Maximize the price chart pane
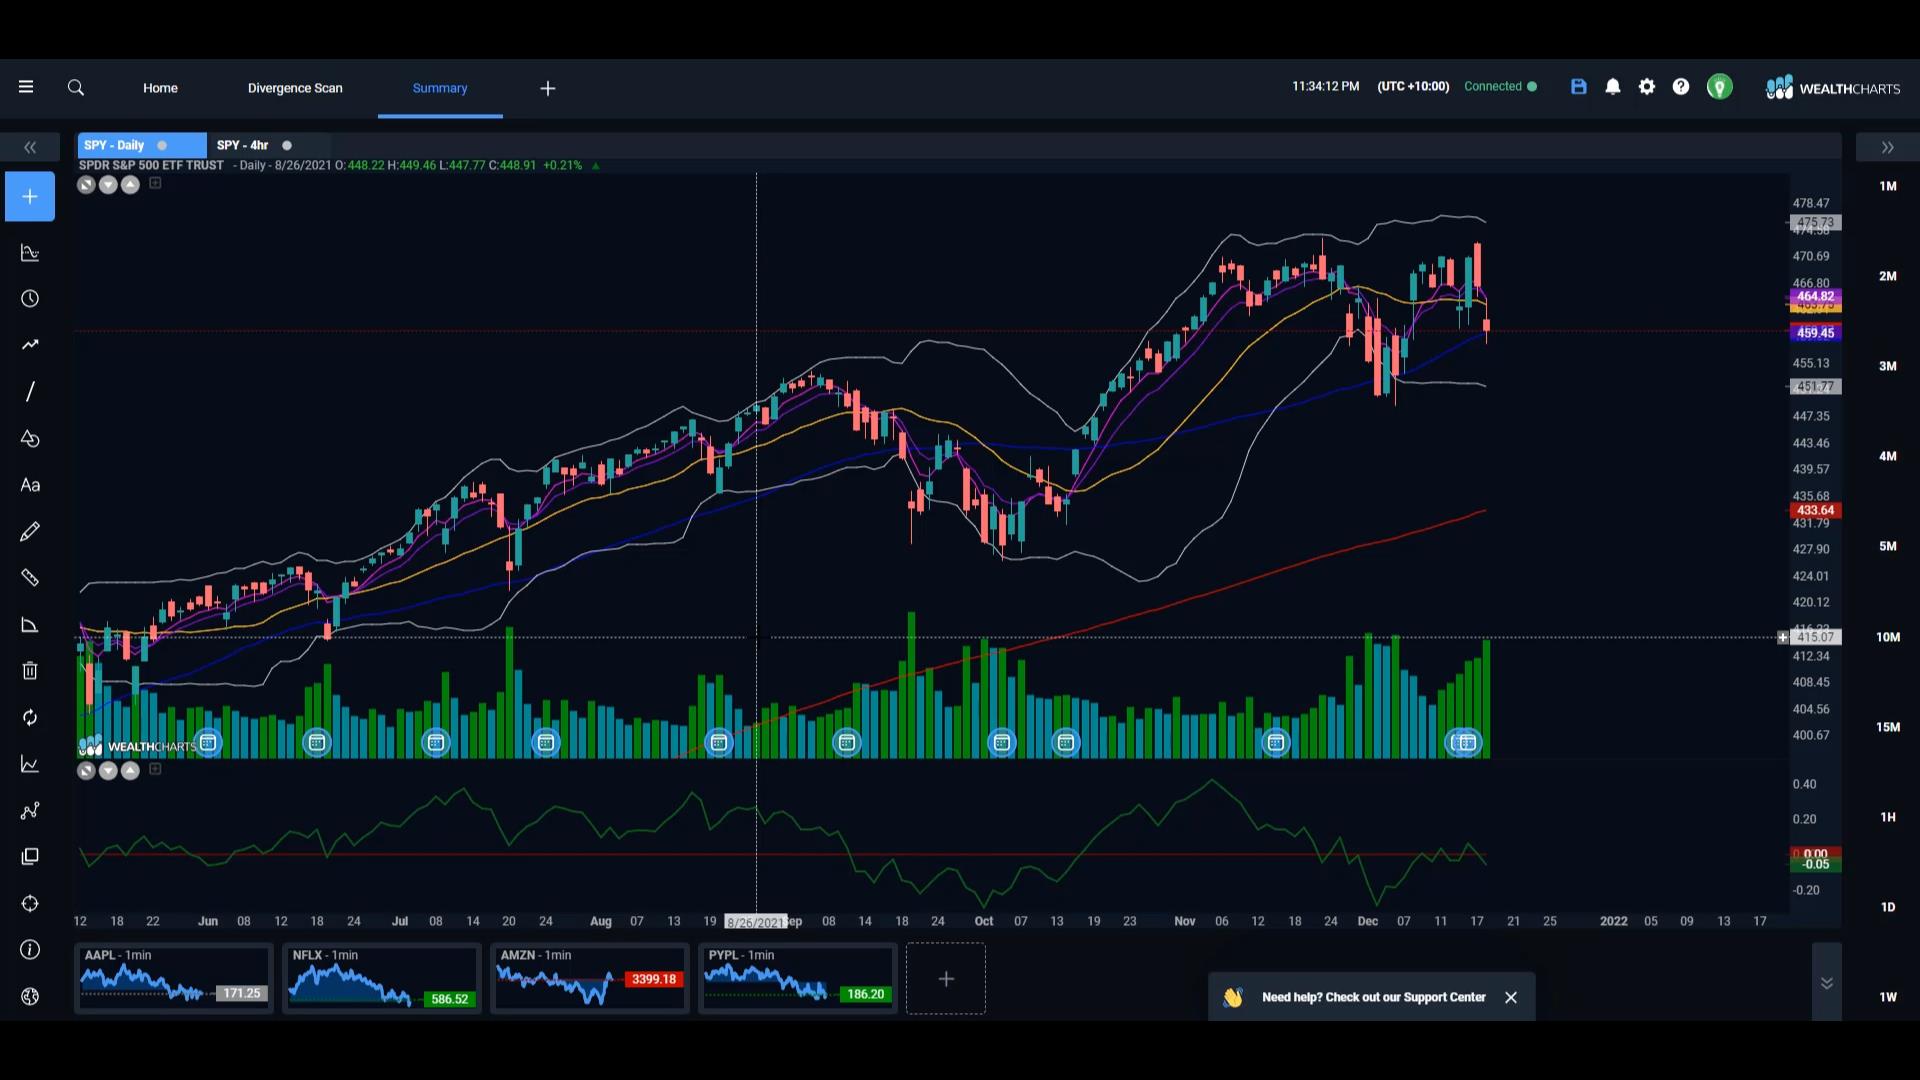The height and width of the screenshot is (1080, 1920). (x=86, y=185)
